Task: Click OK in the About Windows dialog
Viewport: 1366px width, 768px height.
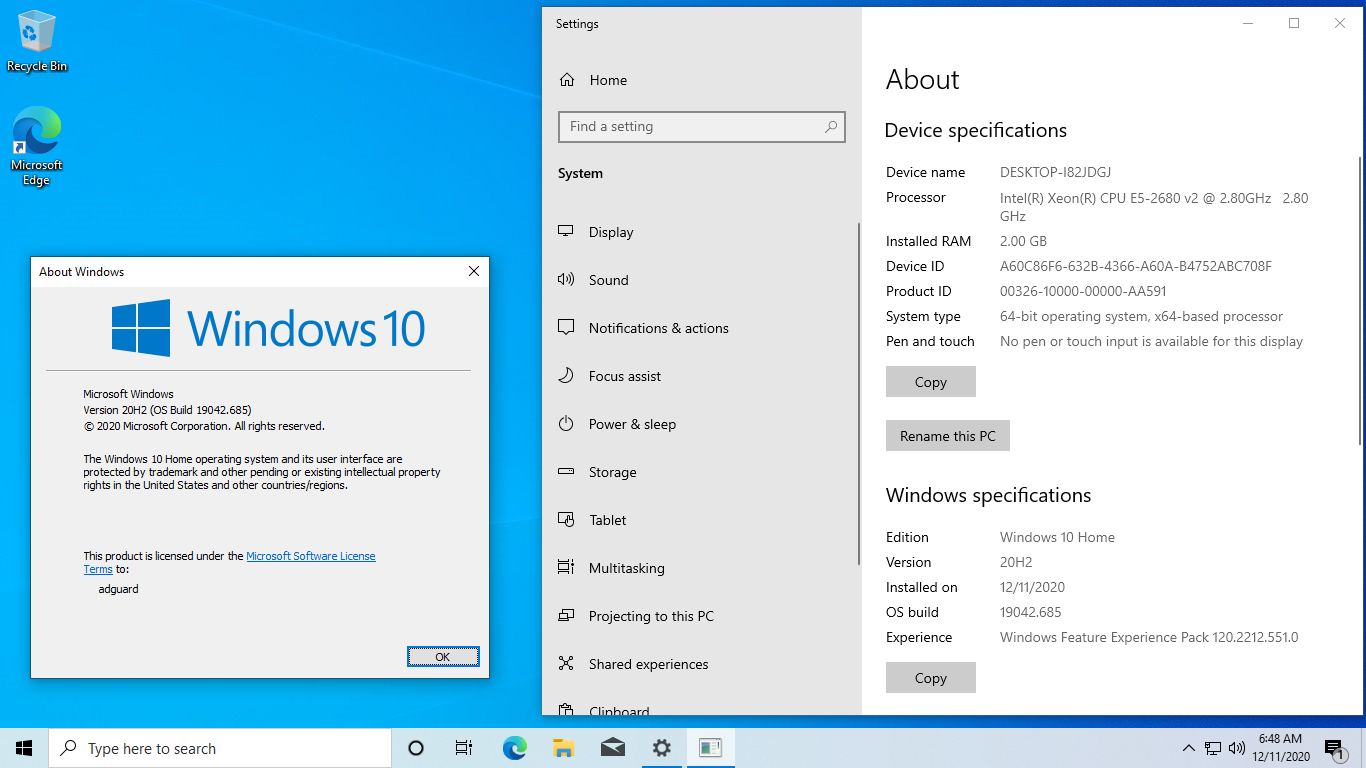Action: point(443,657)
